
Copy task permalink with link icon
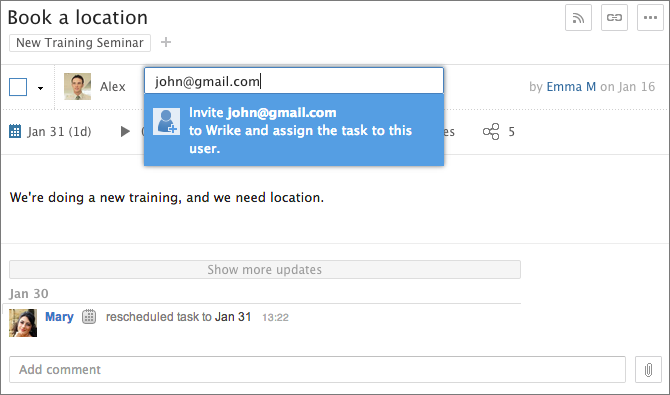tap(614, 18)
